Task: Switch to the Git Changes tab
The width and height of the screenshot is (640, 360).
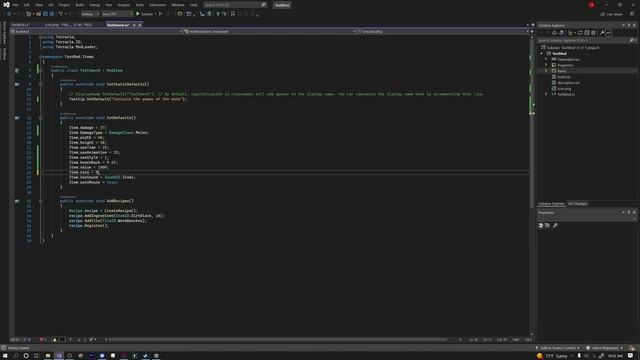Action: point(578,204)
